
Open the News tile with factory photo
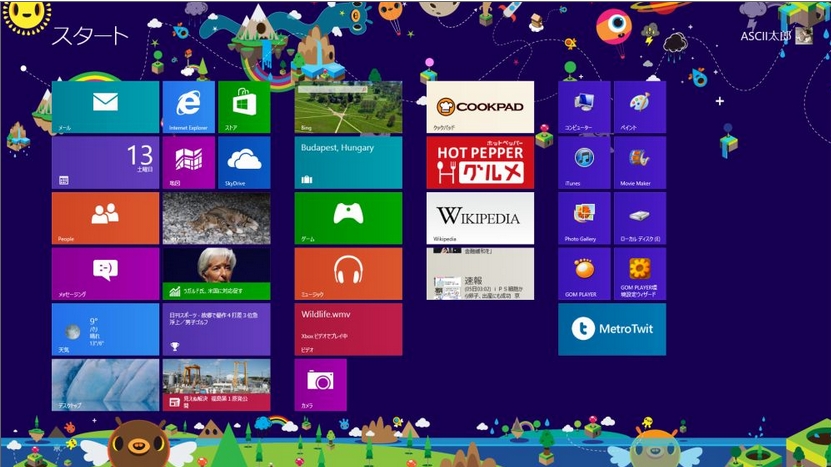[x=216, y=385]
